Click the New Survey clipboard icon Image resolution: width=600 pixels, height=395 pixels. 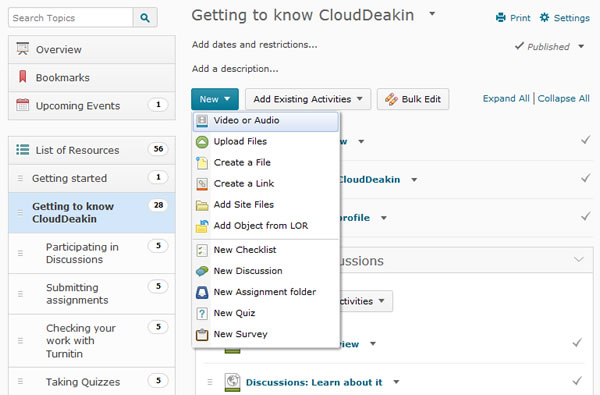(202, 335)
